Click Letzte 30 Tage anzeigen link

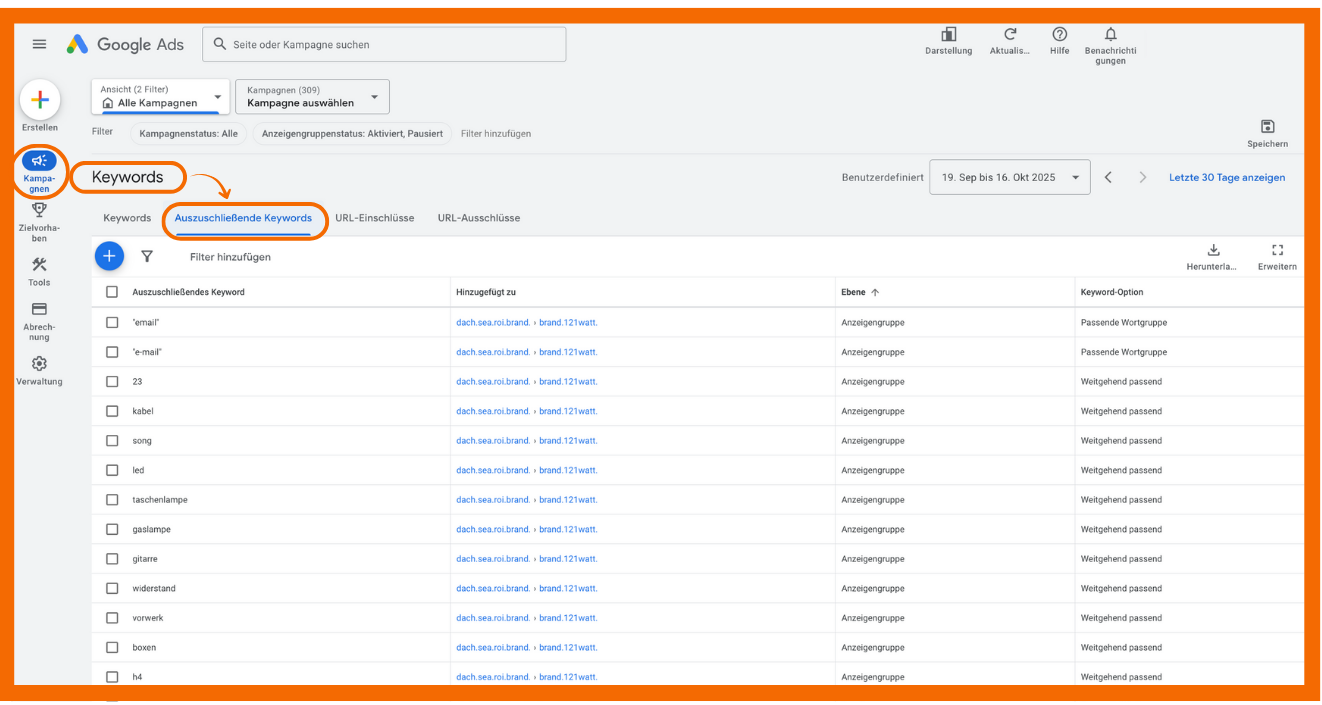[1227, 177]
